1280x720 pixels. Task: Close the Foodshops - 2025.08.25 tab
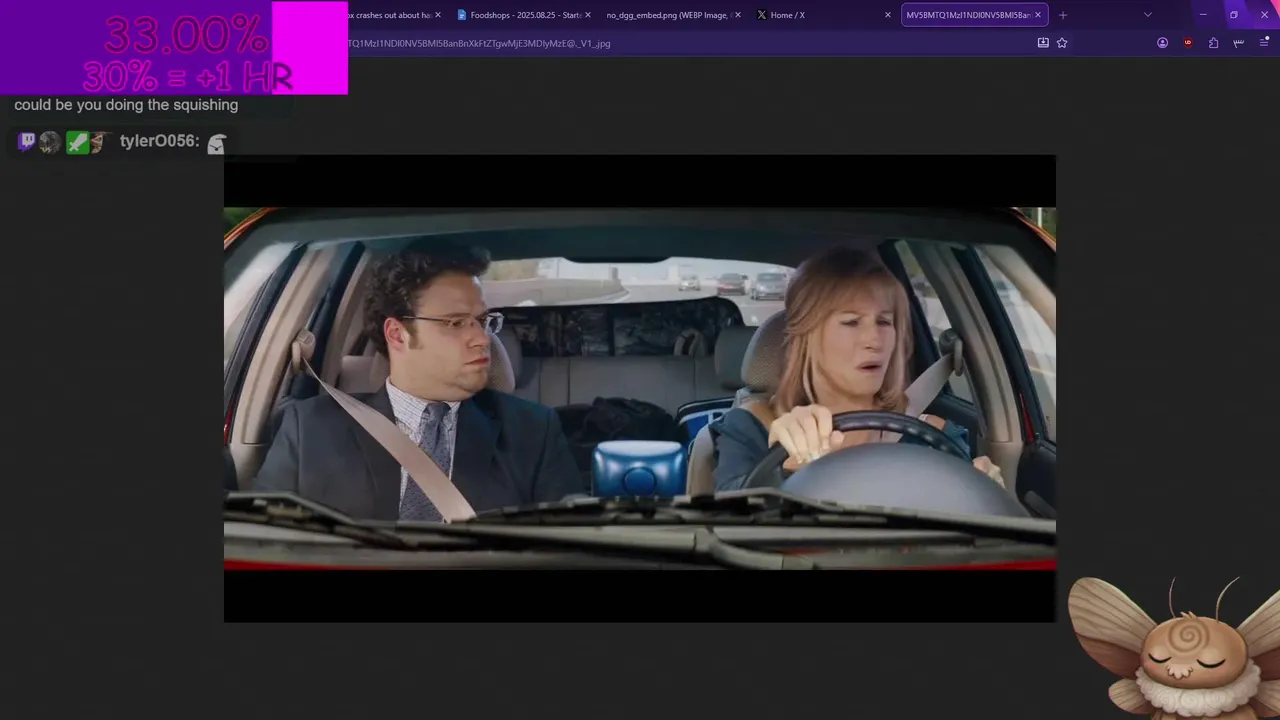[x=588, y=15]
